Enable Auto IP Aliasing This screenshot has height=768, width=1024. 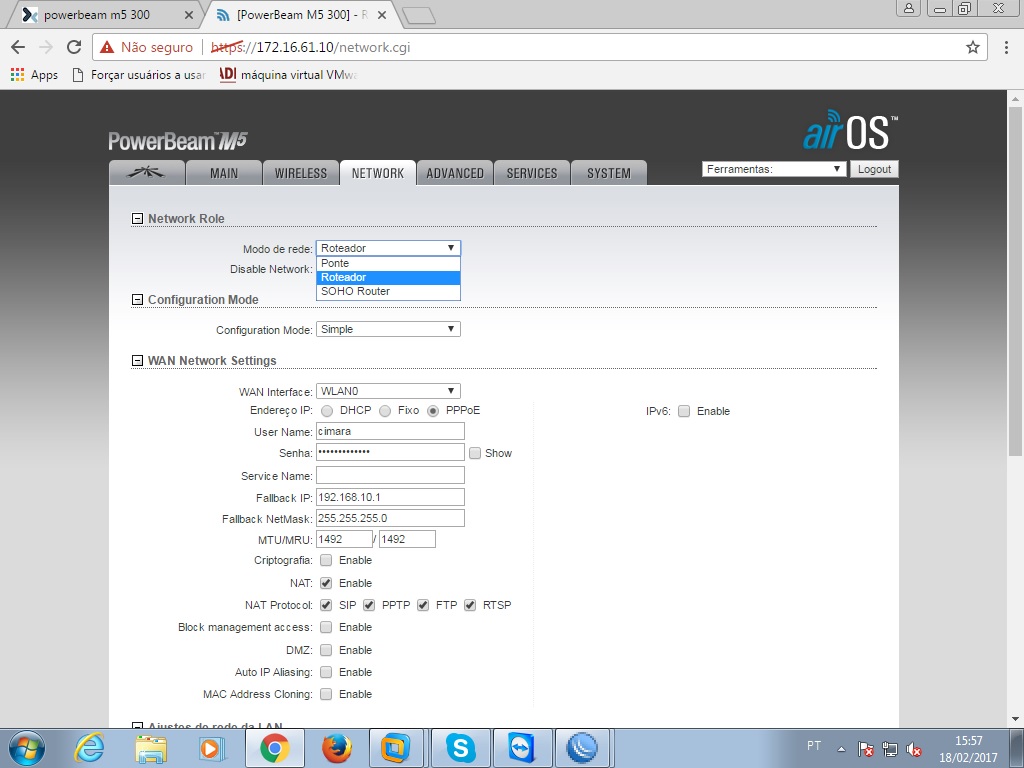pos(326,672)
